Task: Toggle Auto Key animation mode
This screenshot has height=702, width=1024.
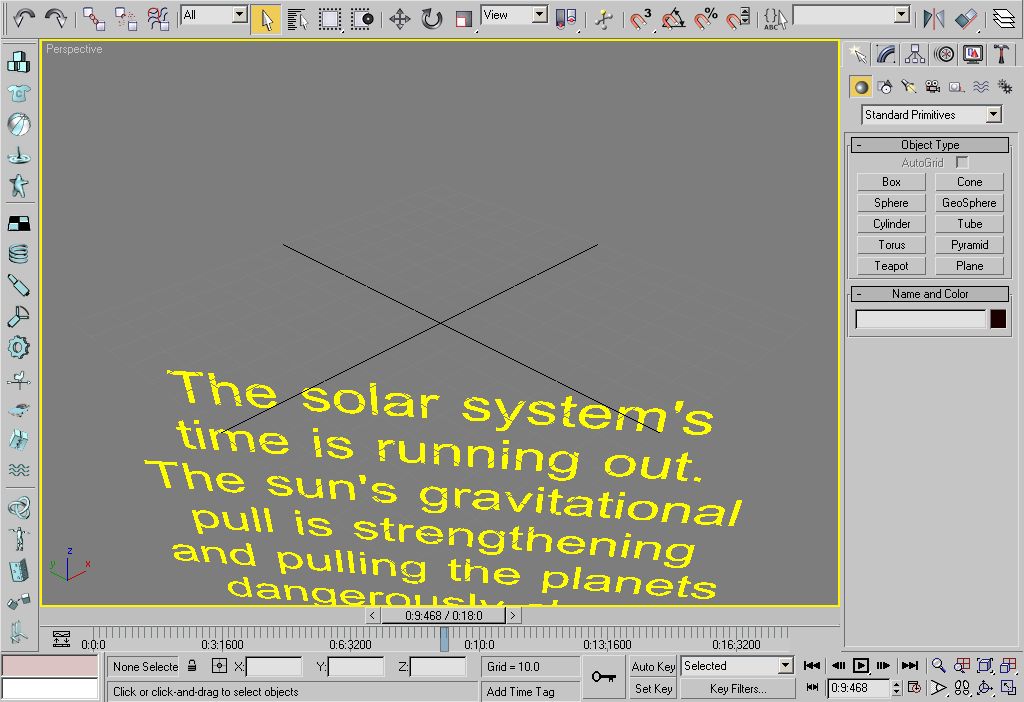Action: (x=653, y=666)
